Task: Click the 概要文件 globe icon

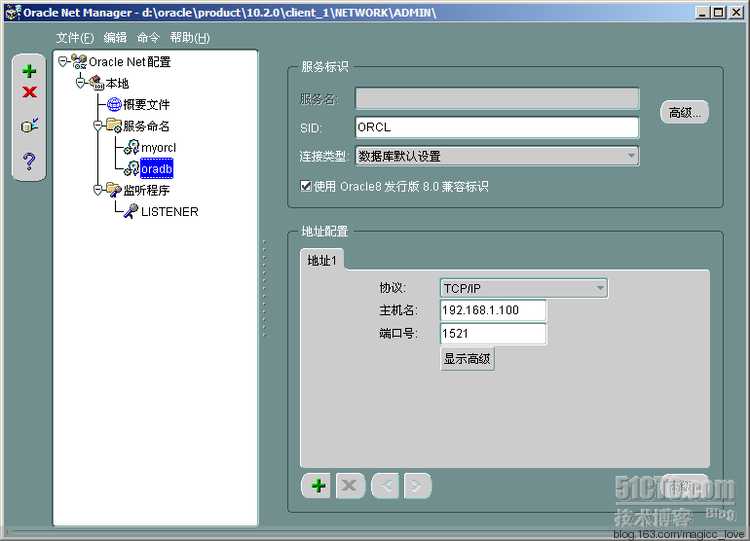Action: coord(114,104)
